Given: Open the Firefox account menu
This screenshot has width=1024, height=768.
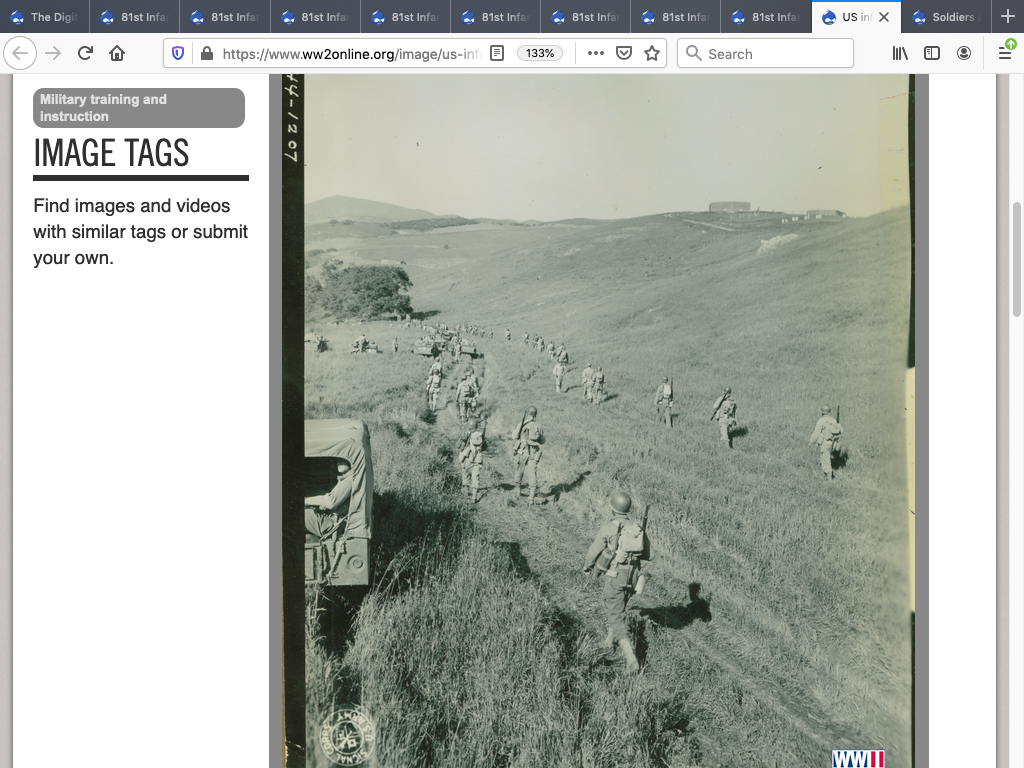Looking at the screenshot, I should pyautogui.click(x=964, y=54).
